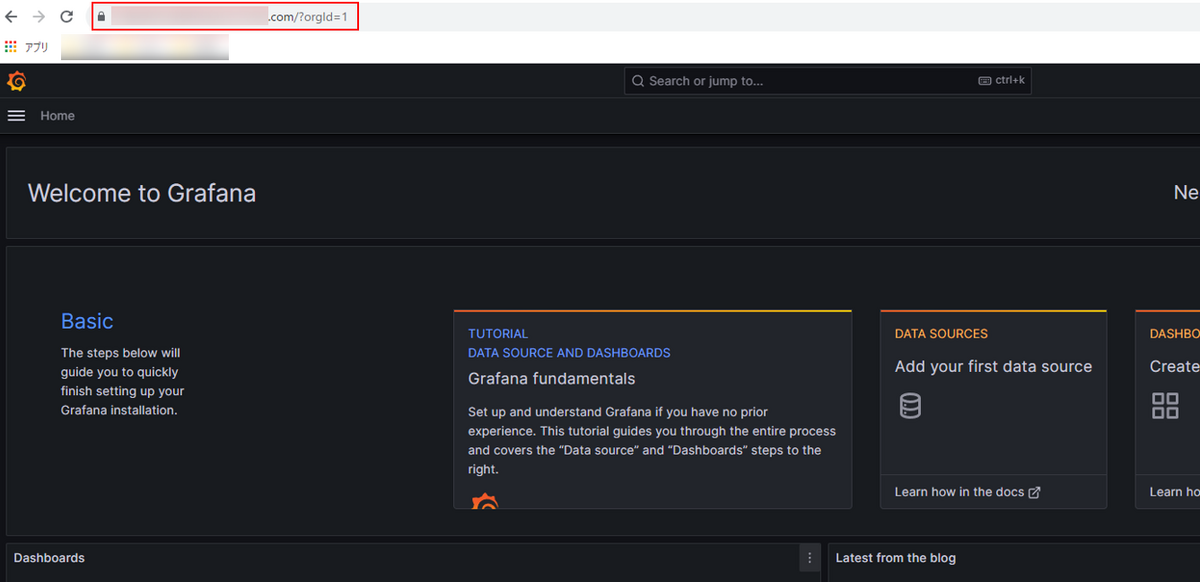Click the Grafana icon inside the tutorial card
This screenshot has width=1200, height=582.
tap(485, 502)
